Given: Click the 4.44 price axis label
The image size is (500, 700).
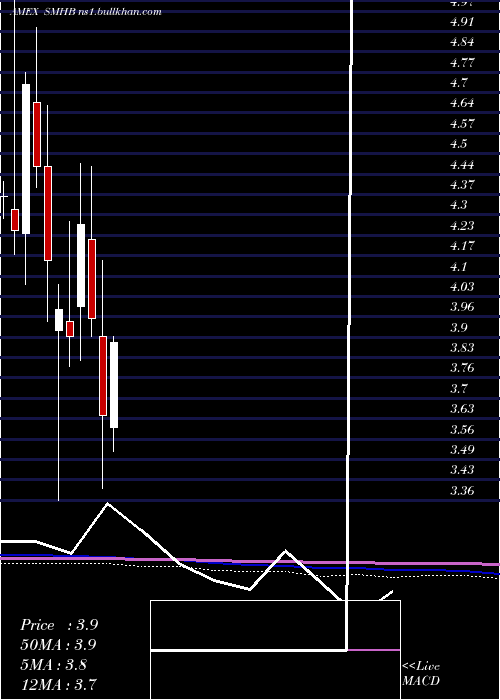Looking at the screenshot, I should click(462, 165).
